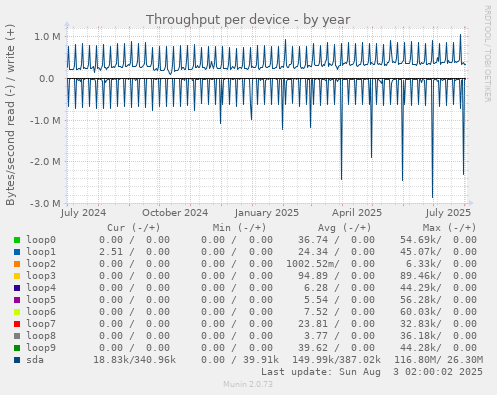Select the loop9 device label

tap(41, 348)
